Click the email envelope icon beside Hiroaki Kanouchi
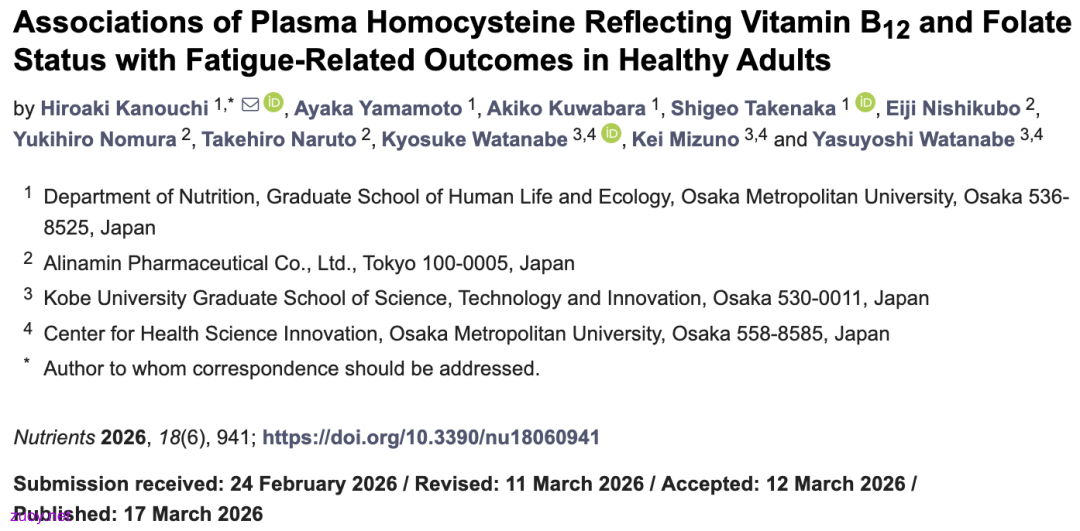This screenshot has width=1080, height=531. point(251,105)
